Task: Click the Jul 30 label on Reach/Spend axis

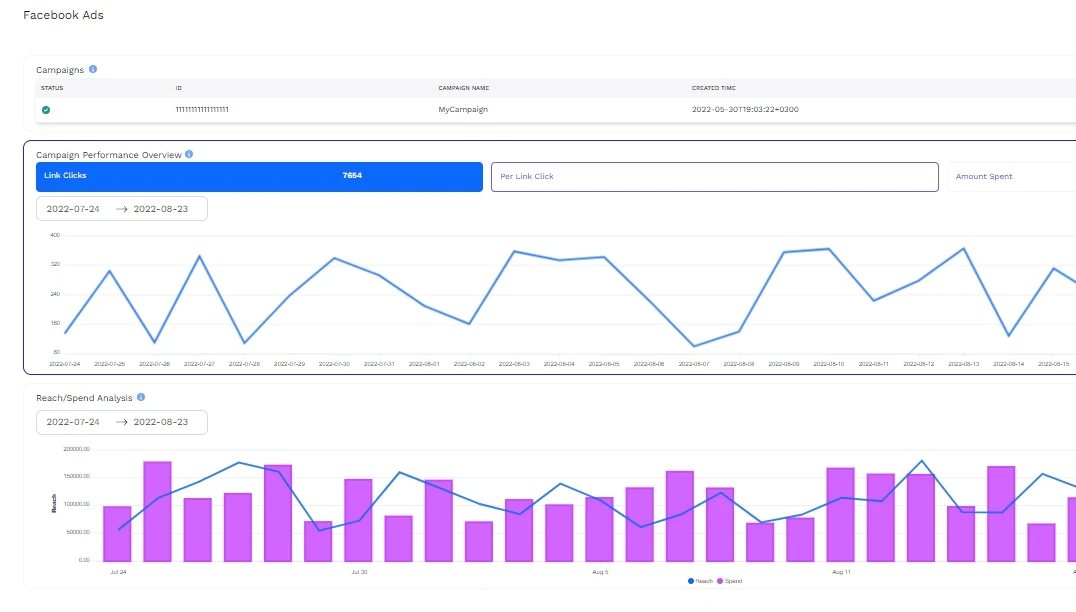Action: [x=359, y=572]
